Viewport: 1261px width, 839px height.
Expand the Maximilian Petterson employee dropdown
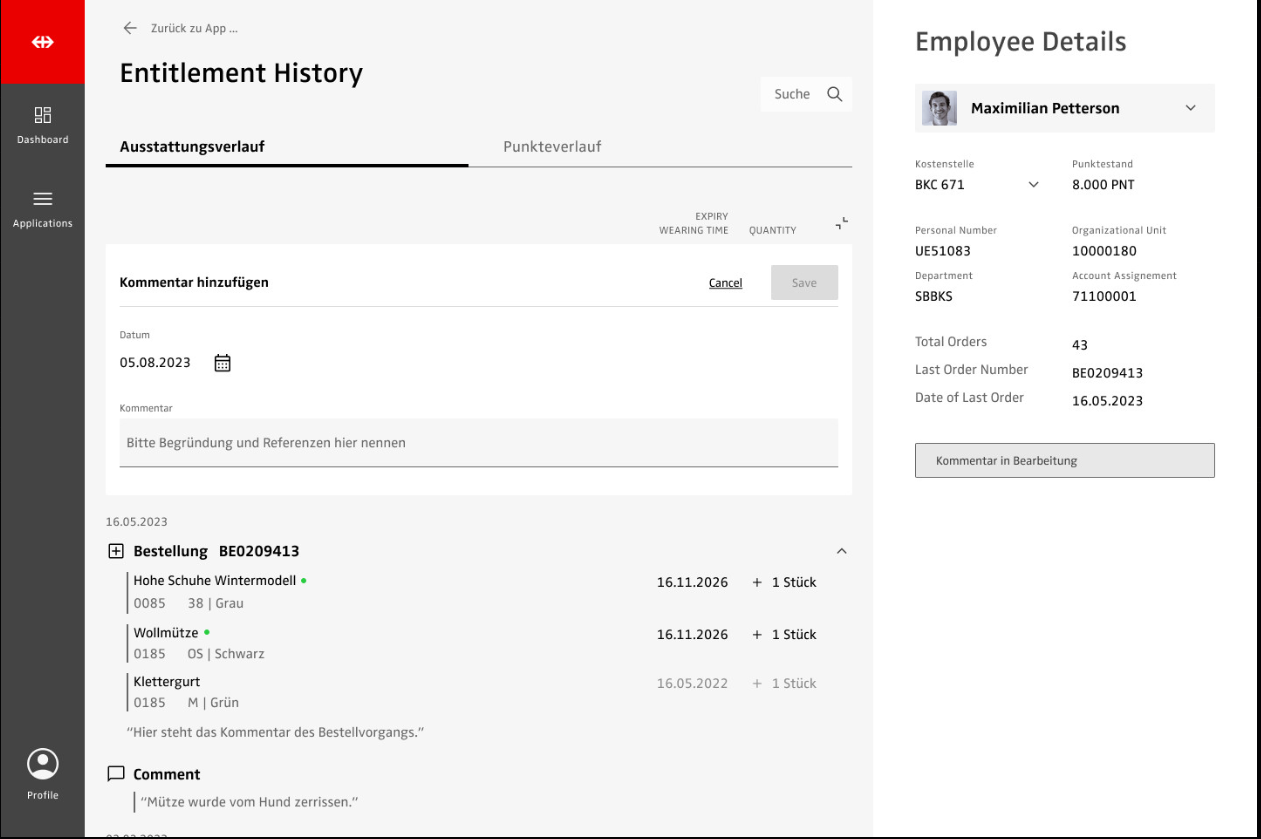pyautogui.click(x=1190, y=108)
